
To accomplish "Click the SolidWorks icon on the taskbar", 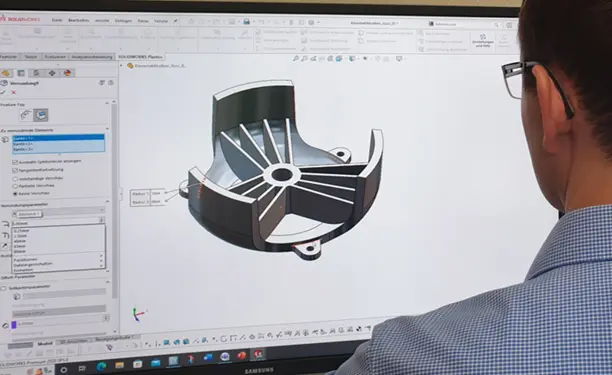I will (258, 354).
